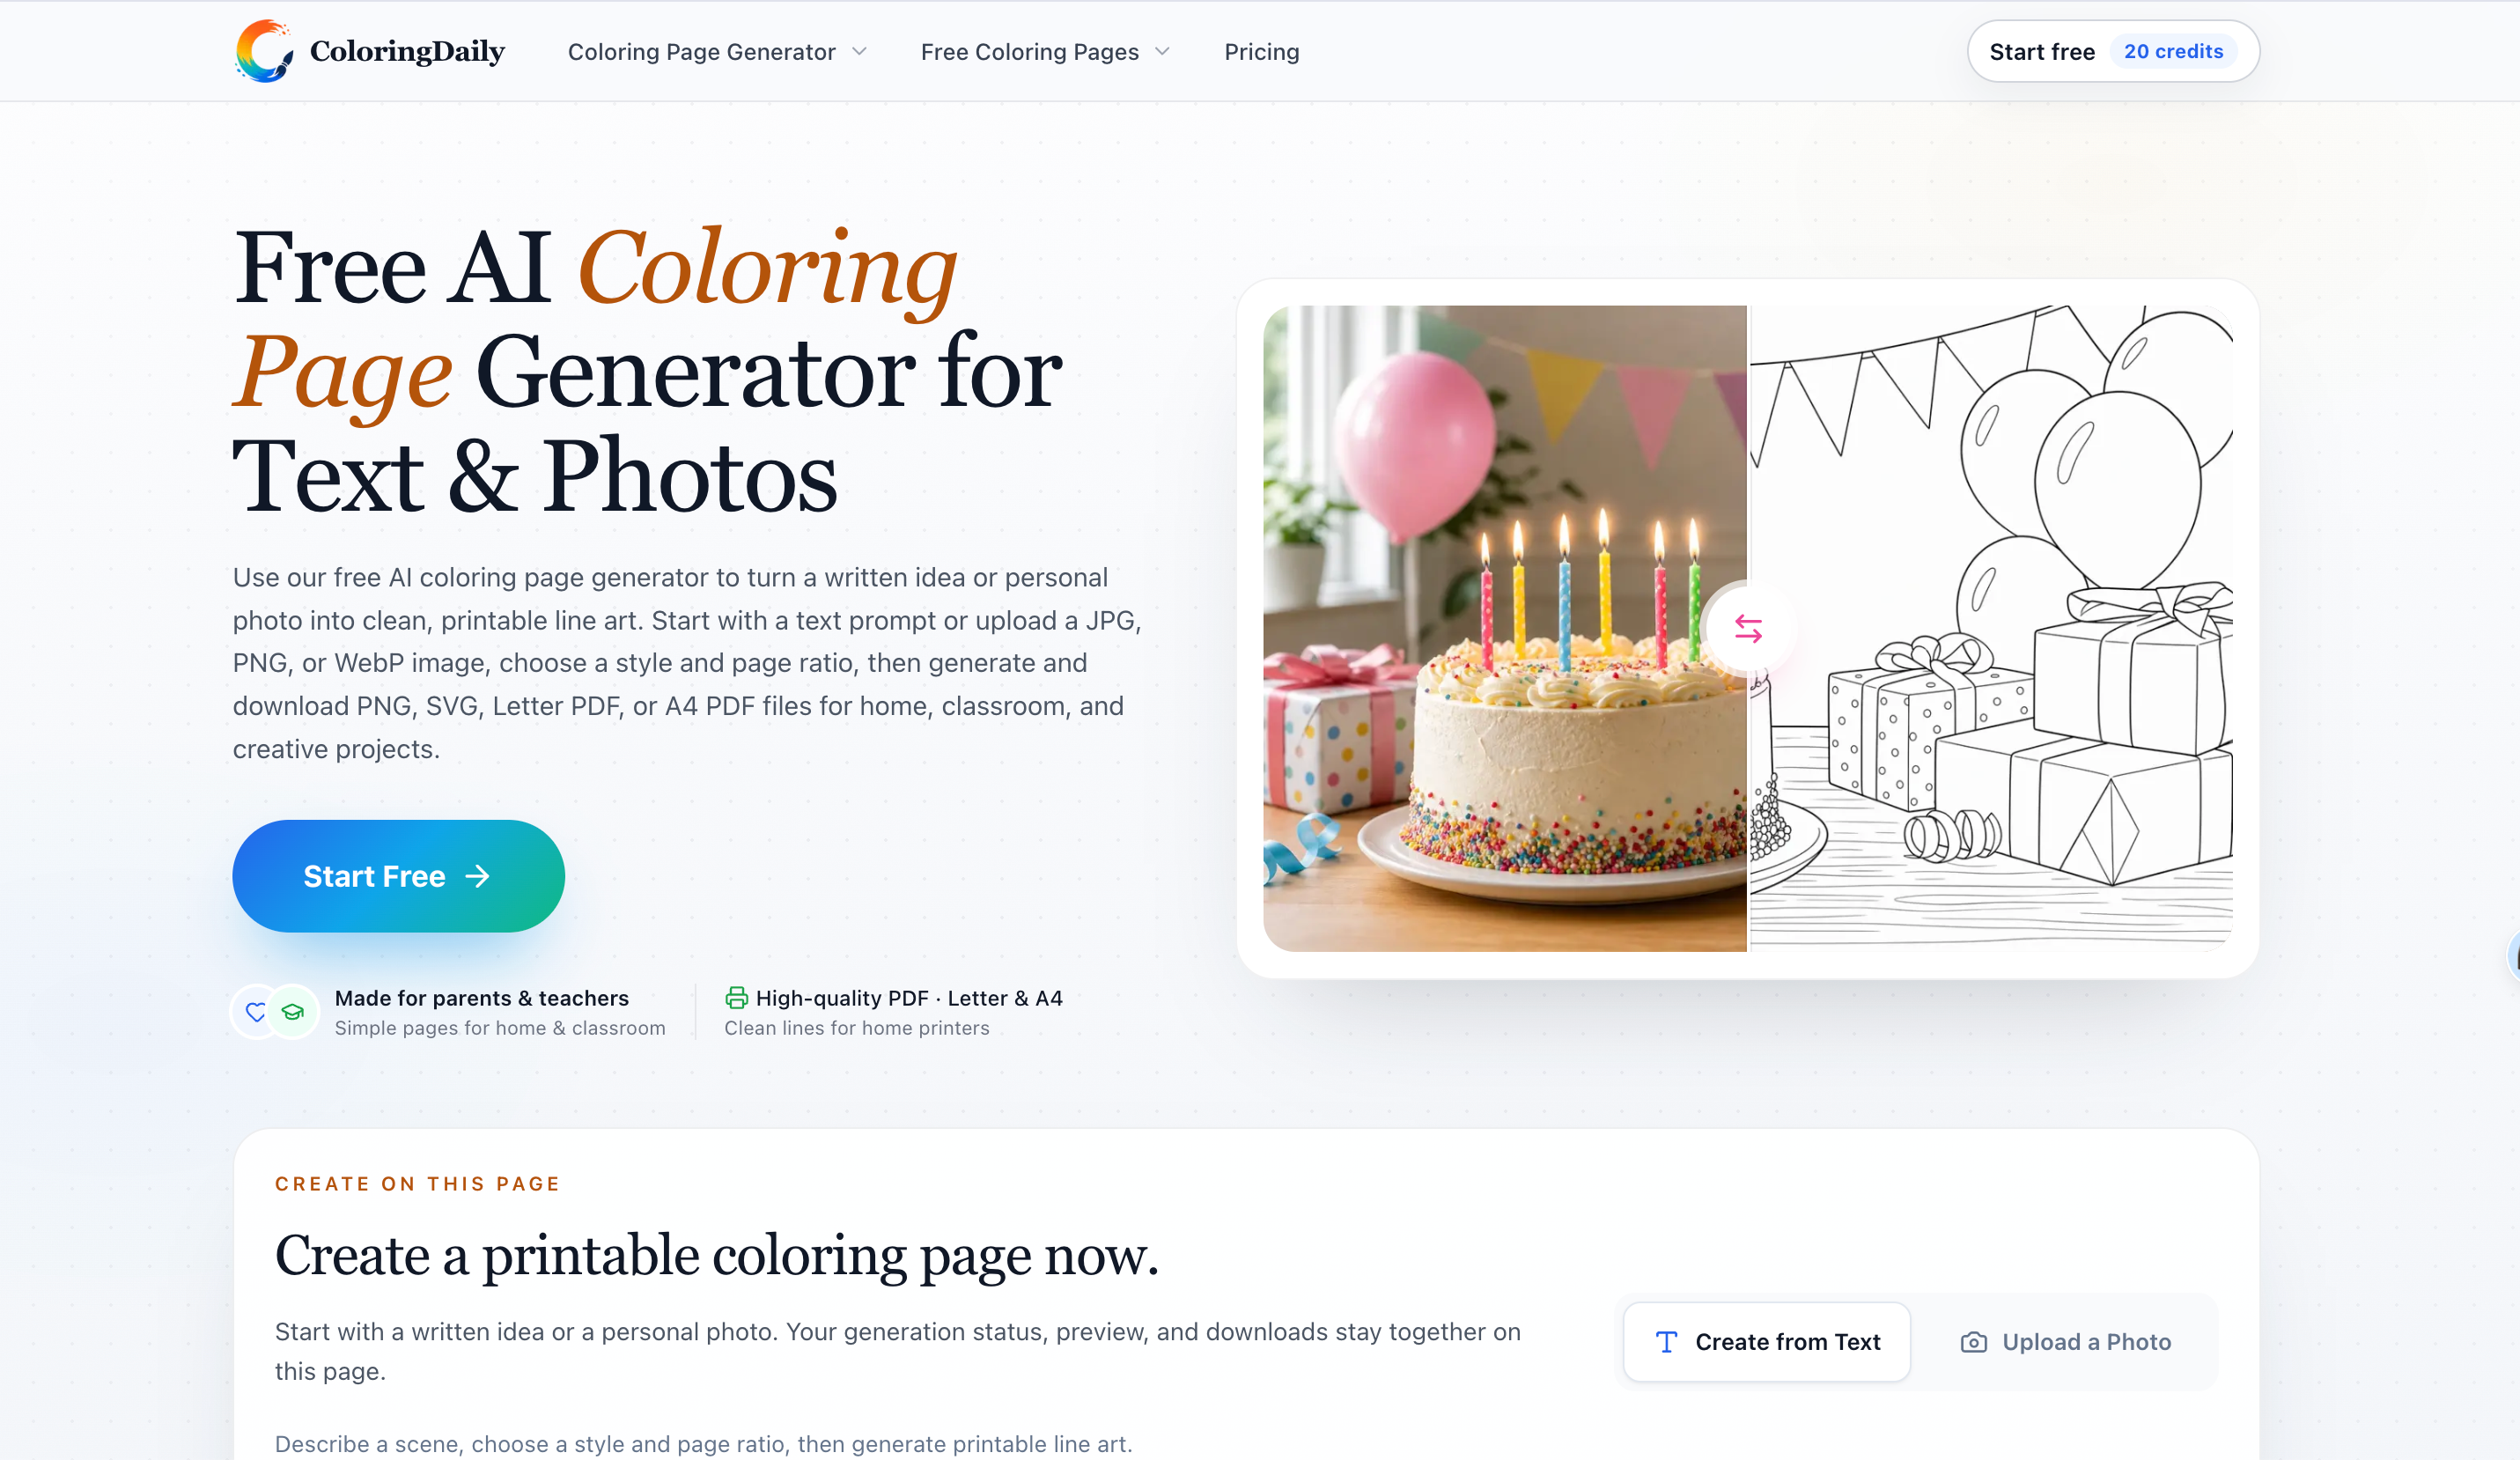Click the birthday cake color photo
This screenshot has width=2520, height=1460.
1504,628
